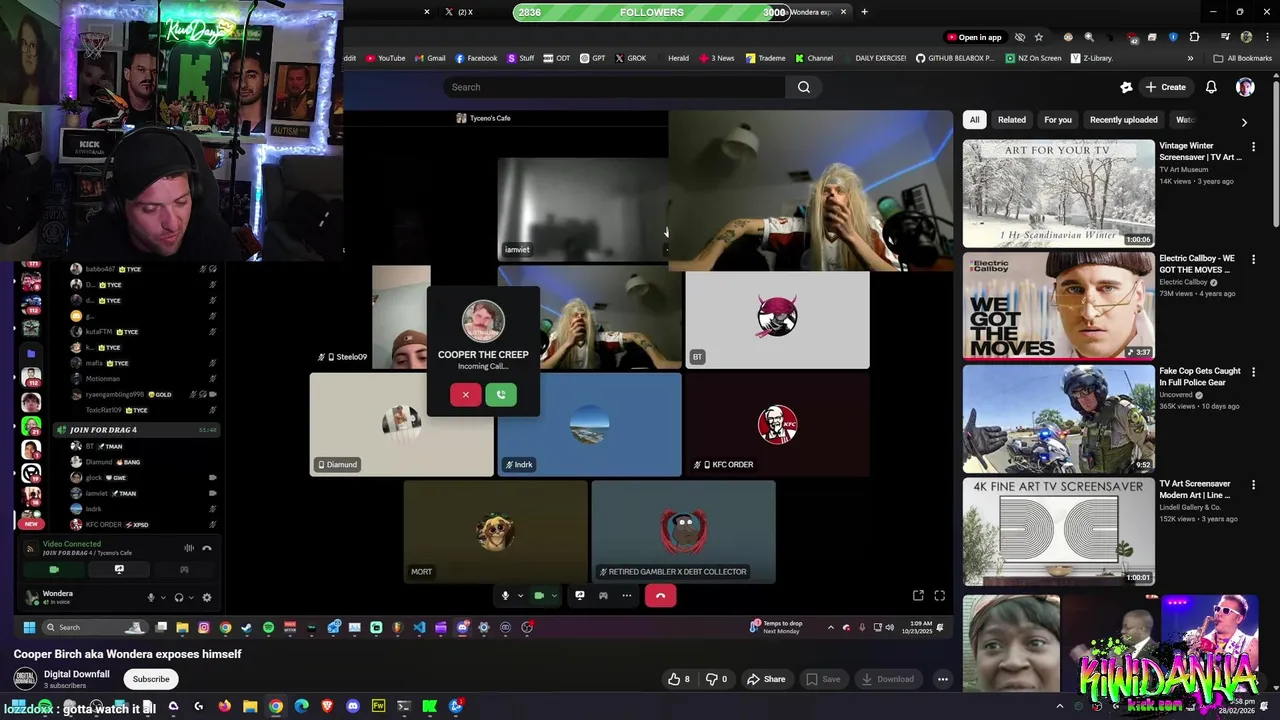This screenshot has width=1280, height=720.
Task: Click the YouTube search input field
Action: [x=615, y=87]
